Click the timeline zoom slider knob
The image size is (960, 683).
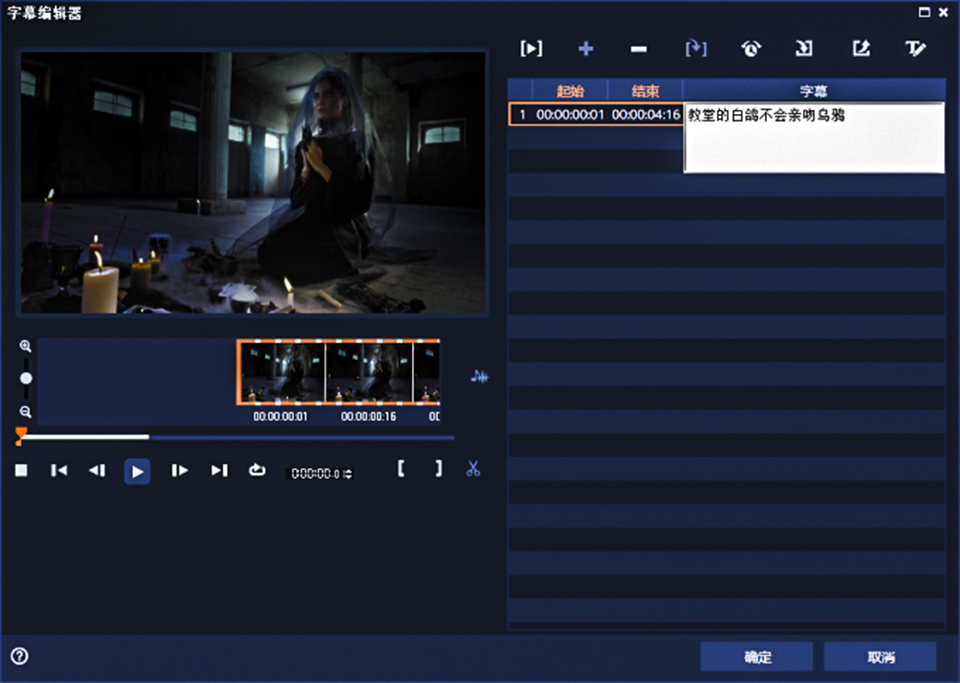coord(26,378)
